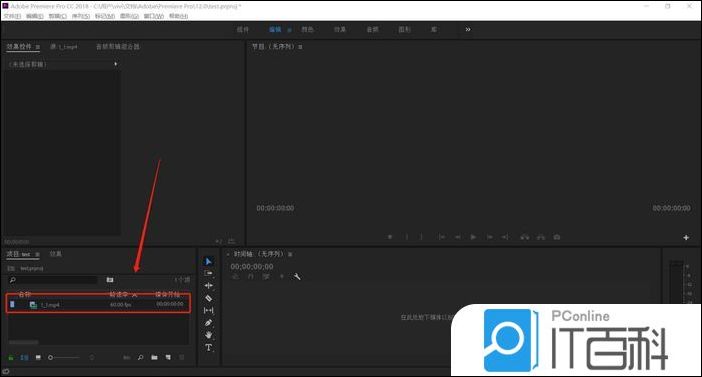Expand the no clip selected dropdown arrow
This screenshot has height=377, width=702.
pos(116,64)
